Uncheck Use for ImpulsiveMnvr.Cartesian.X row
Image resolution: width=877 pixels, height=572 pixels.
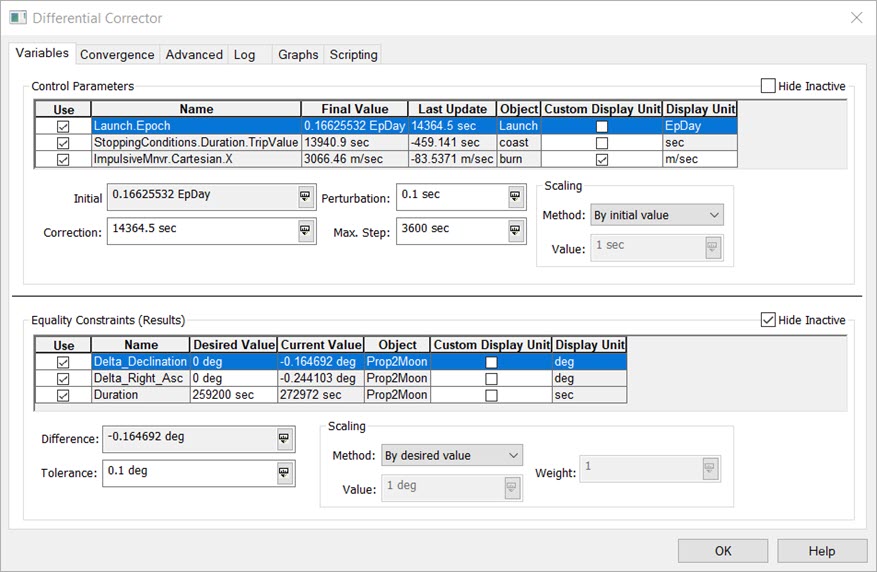coord(63,159)
